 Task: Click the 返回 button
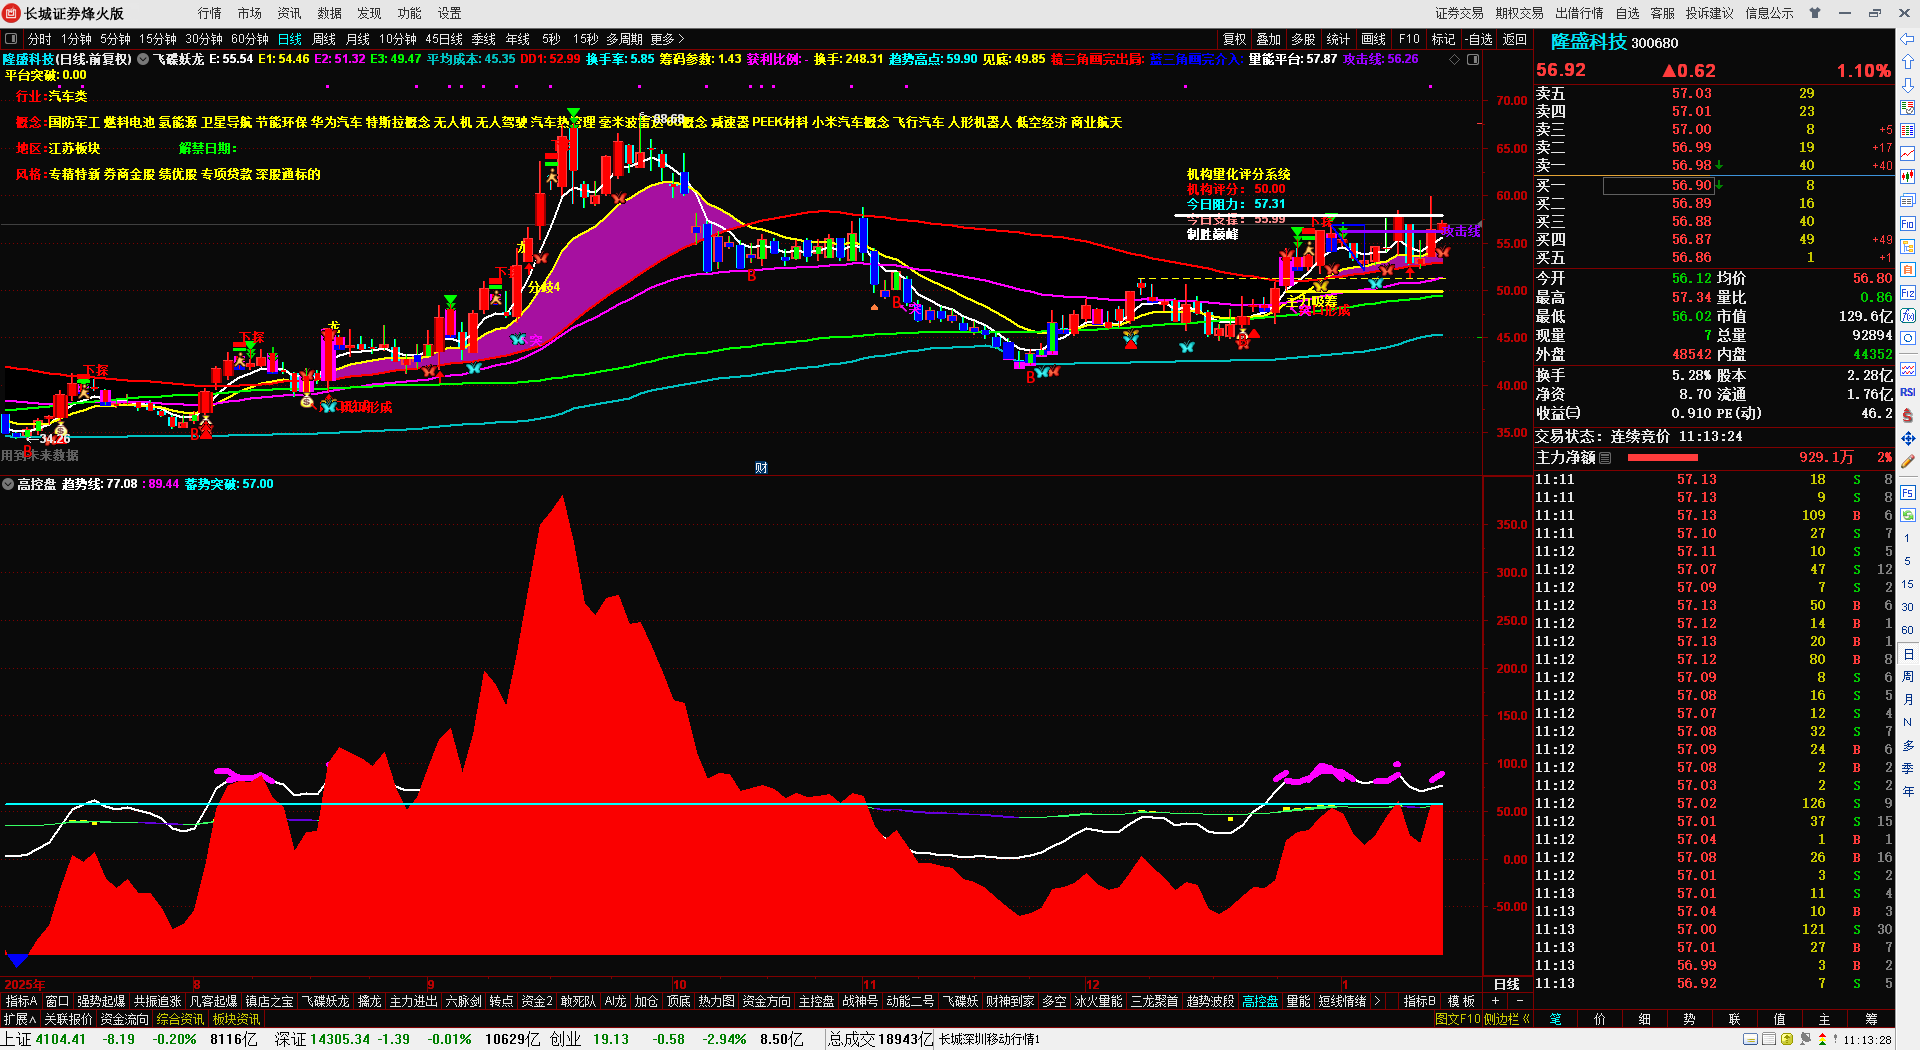(1514, 39)
